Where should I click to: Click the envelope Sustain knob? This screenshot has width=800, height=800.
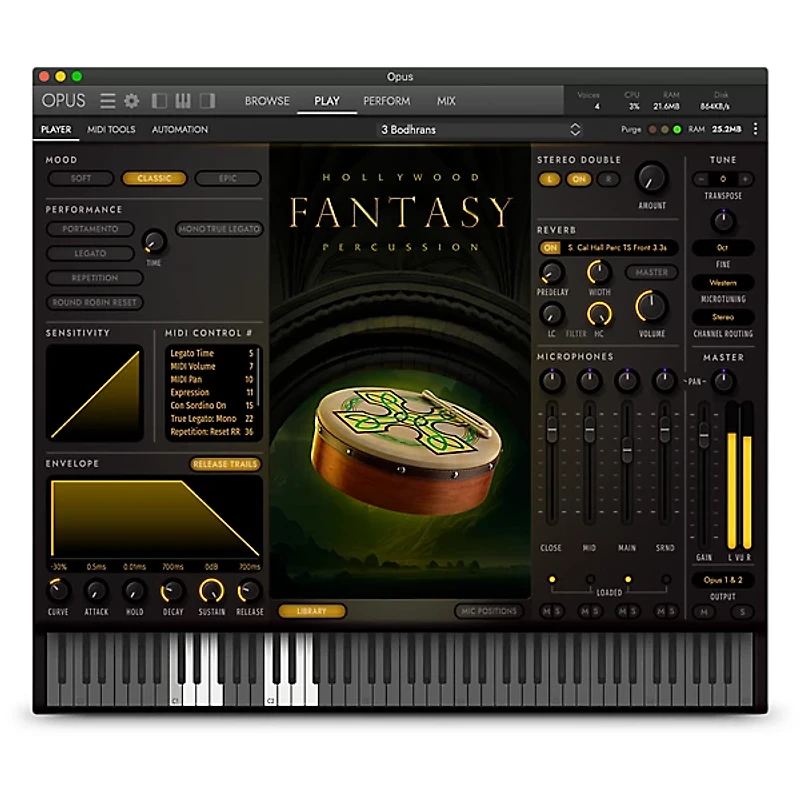[x=211, y=591]
